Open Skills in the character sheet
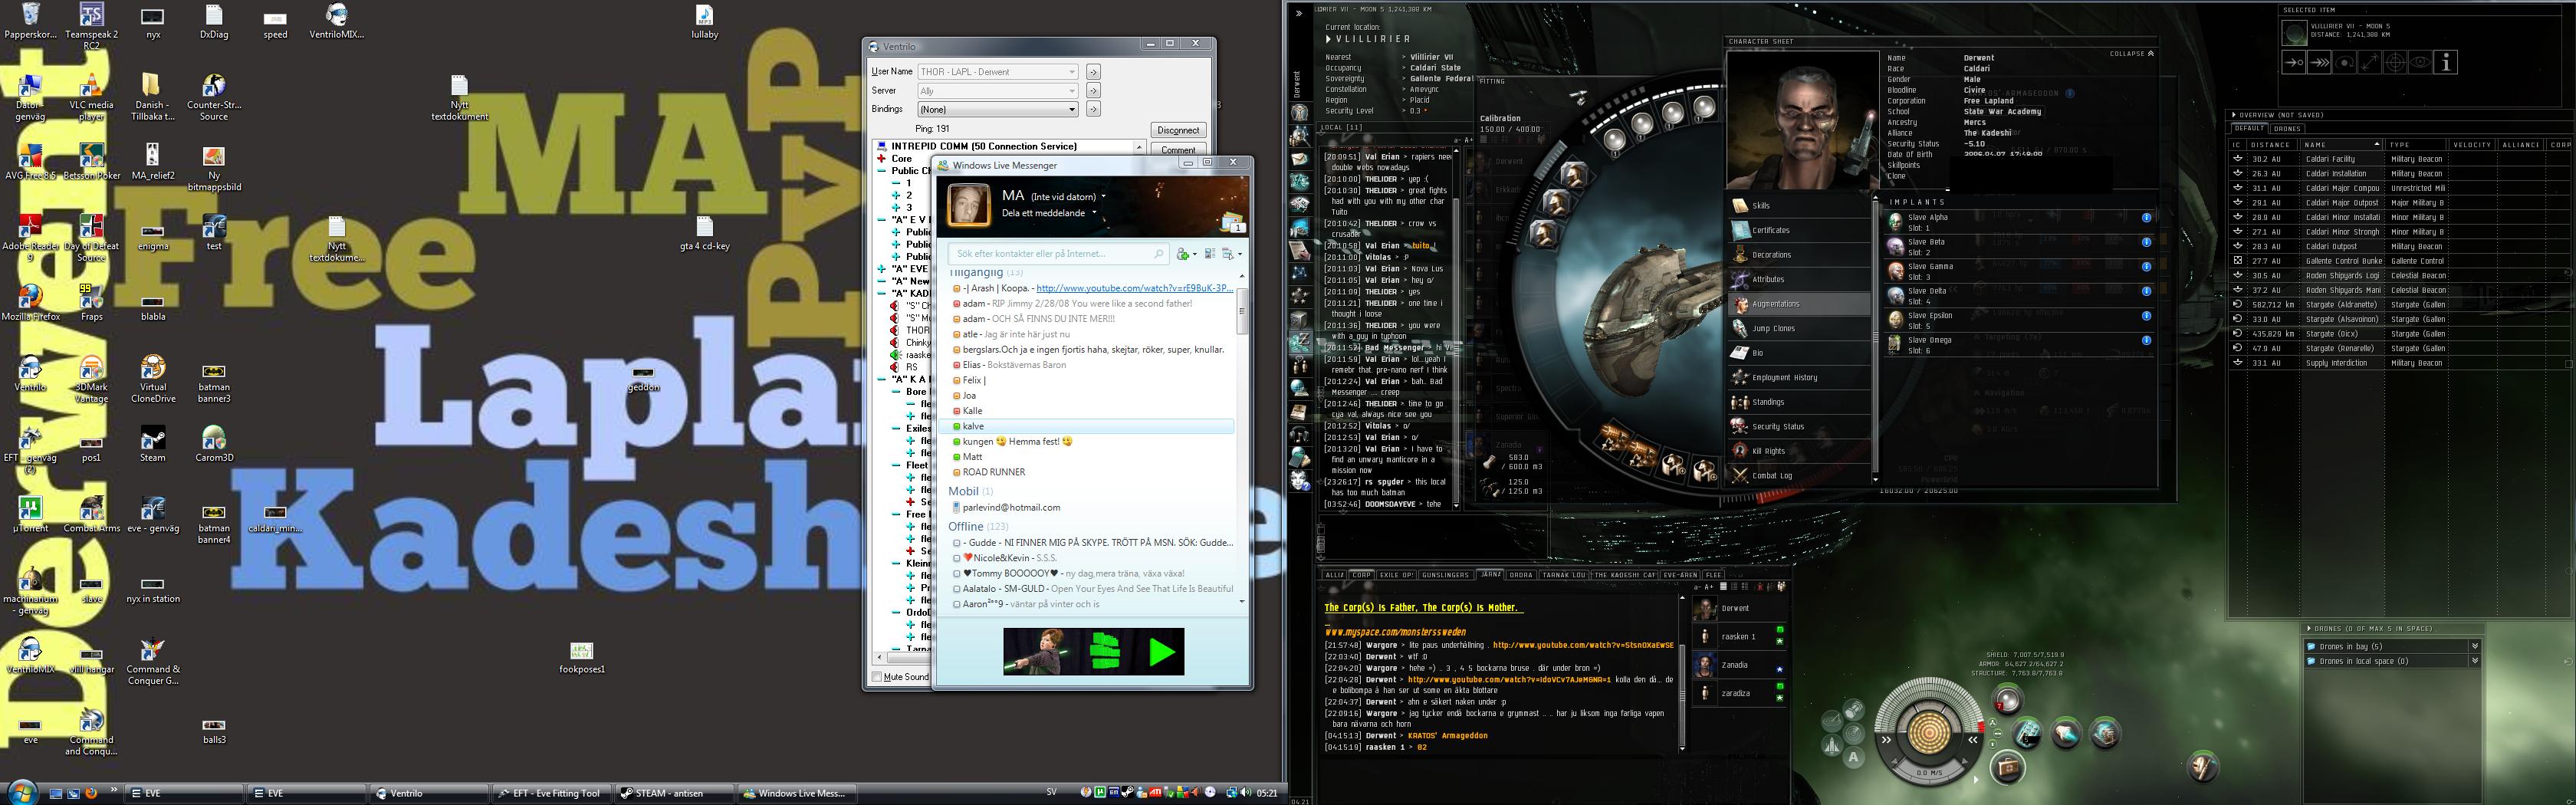 [x=1799, y=206]
